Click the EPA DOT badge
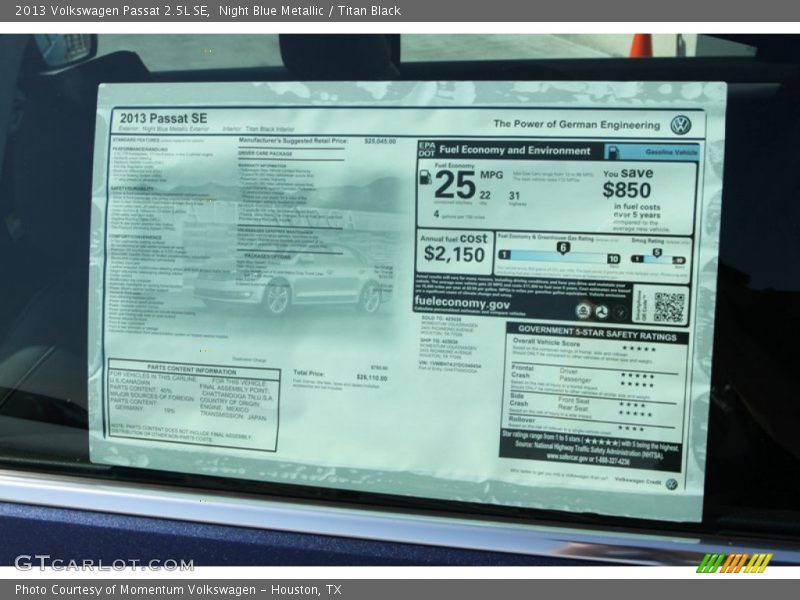Image resolution: width=800 pixels, height=600 pixels. [x=426, y=150]
